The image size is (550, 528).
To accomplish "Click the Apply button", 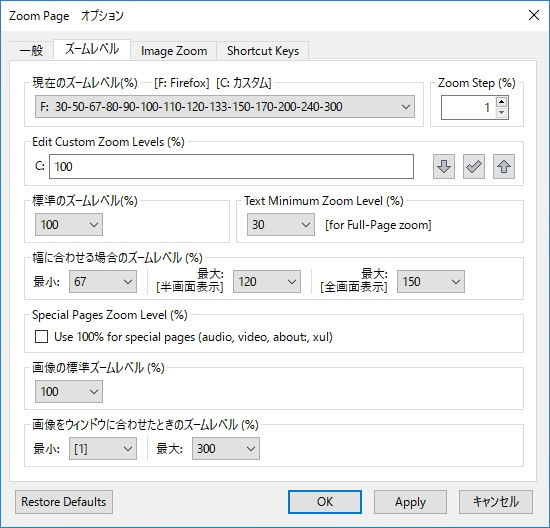I will click(410, 502).
